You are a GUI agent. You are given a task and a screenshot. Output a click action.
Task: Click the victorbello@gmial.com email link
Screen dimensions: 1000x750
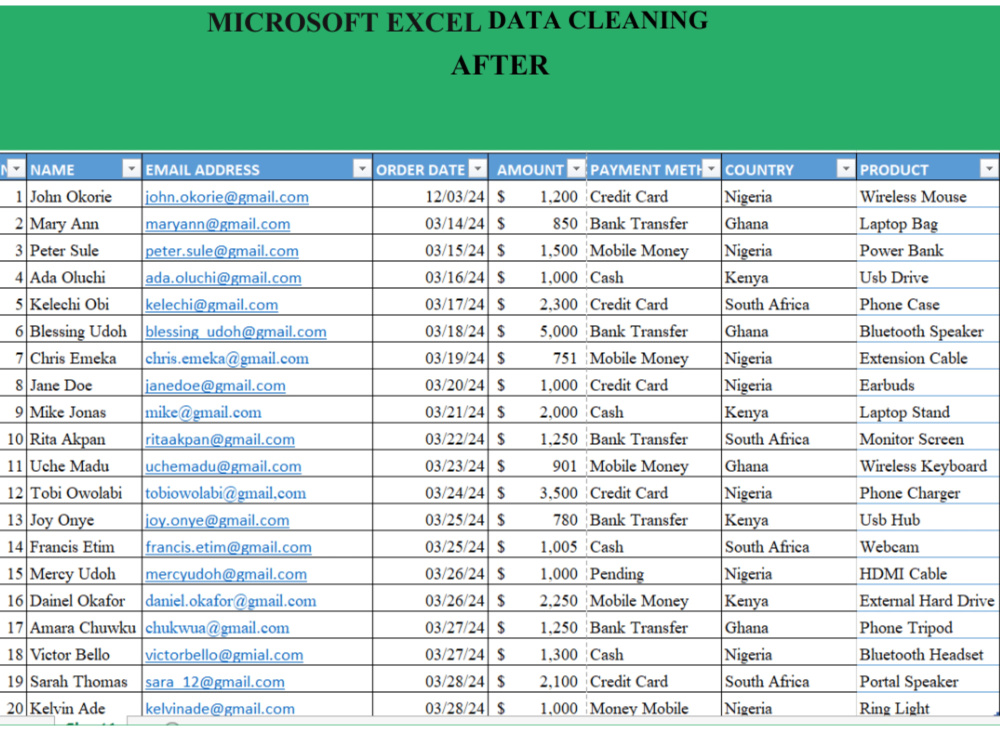[x=224, y=655]
